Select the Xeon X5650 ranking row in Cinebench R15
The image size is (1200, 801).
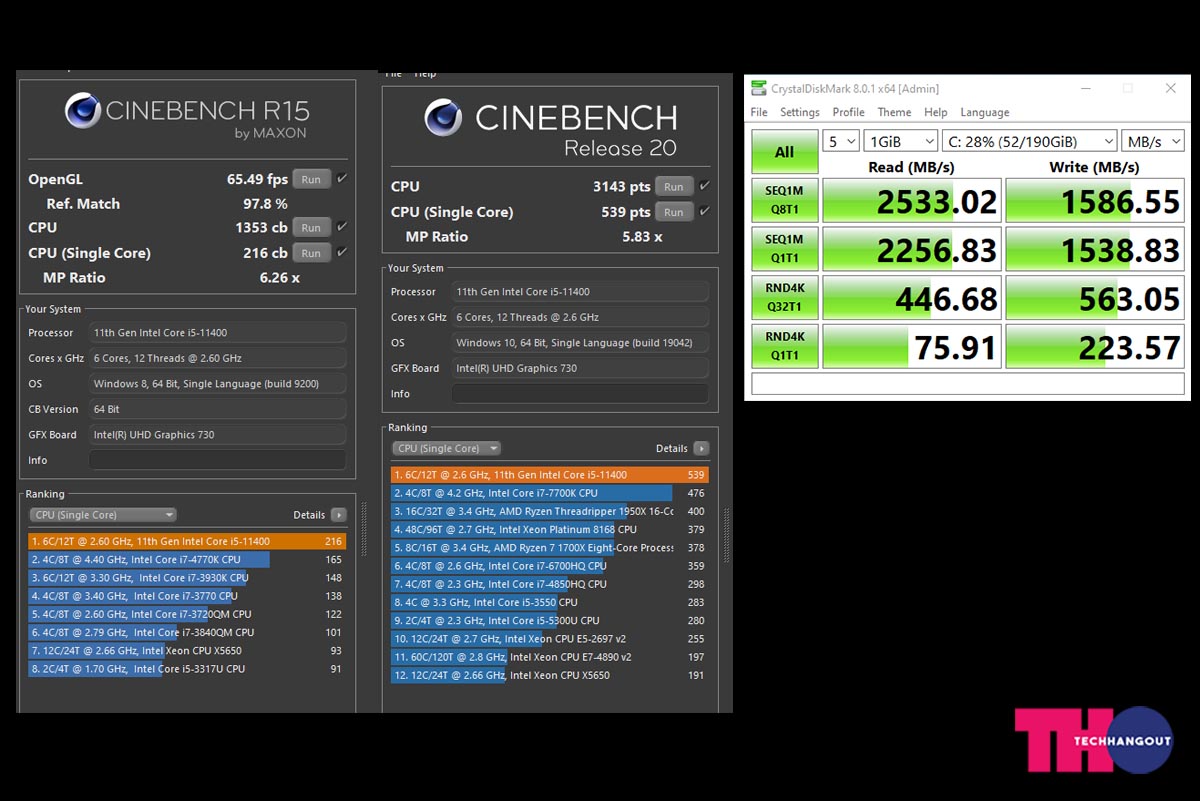(x=187, y=651)
